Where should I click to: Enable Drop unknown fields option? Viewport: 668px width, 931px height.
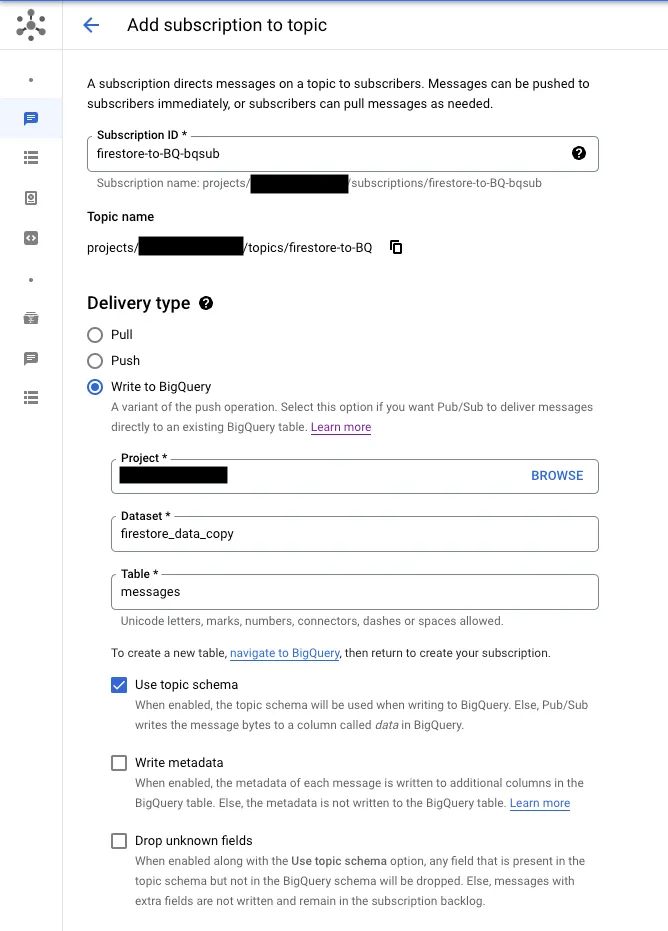(x=119, y=841)
